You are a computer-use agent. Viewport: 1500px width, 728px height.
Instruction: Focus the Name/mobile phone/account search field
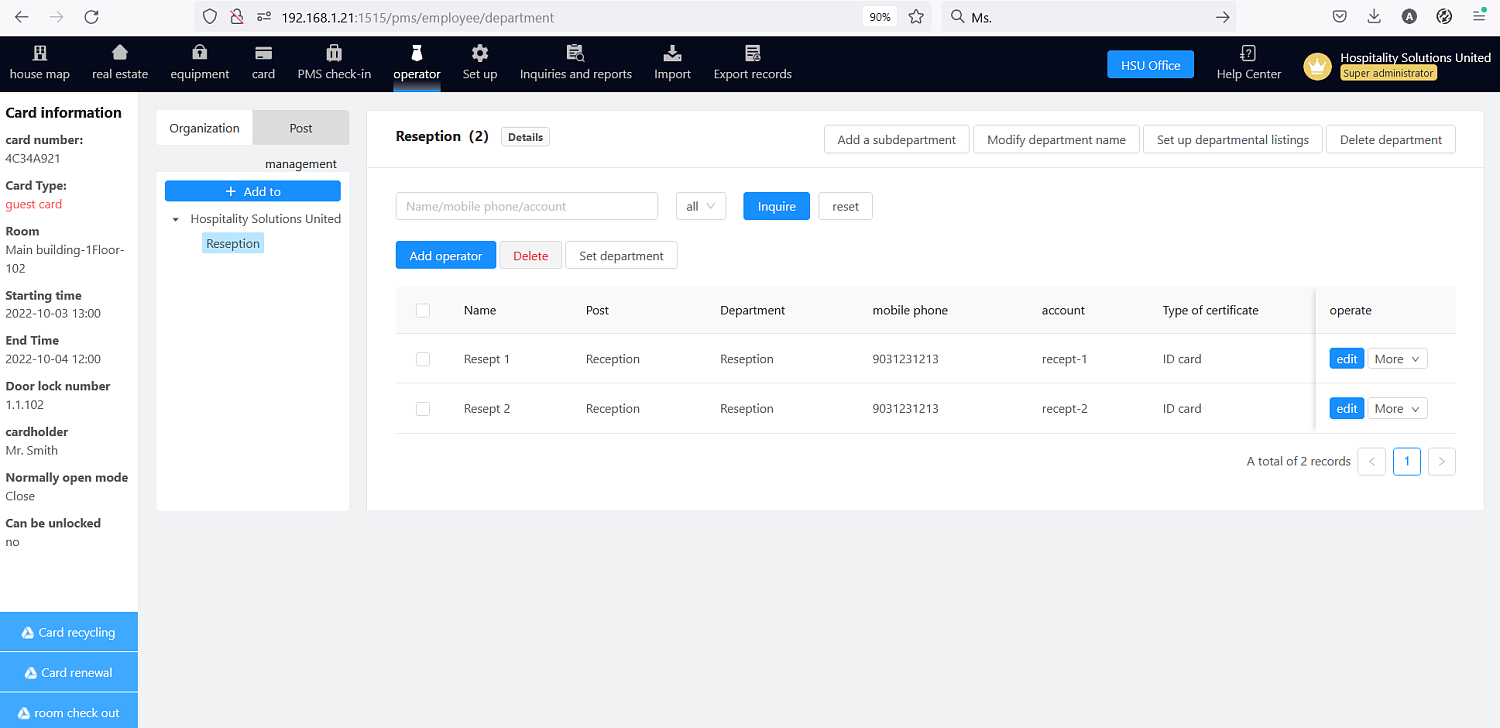527,206
